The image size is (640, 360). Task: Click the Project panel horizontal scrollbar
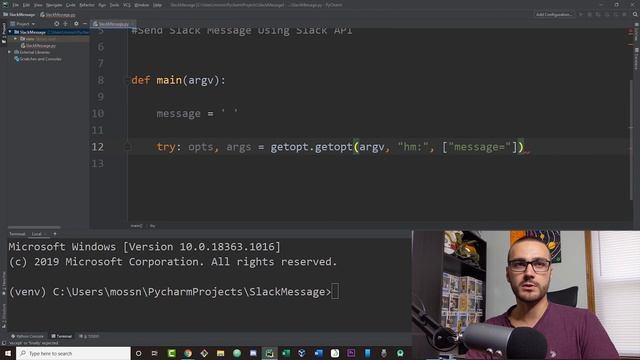(x=34, y=227)
